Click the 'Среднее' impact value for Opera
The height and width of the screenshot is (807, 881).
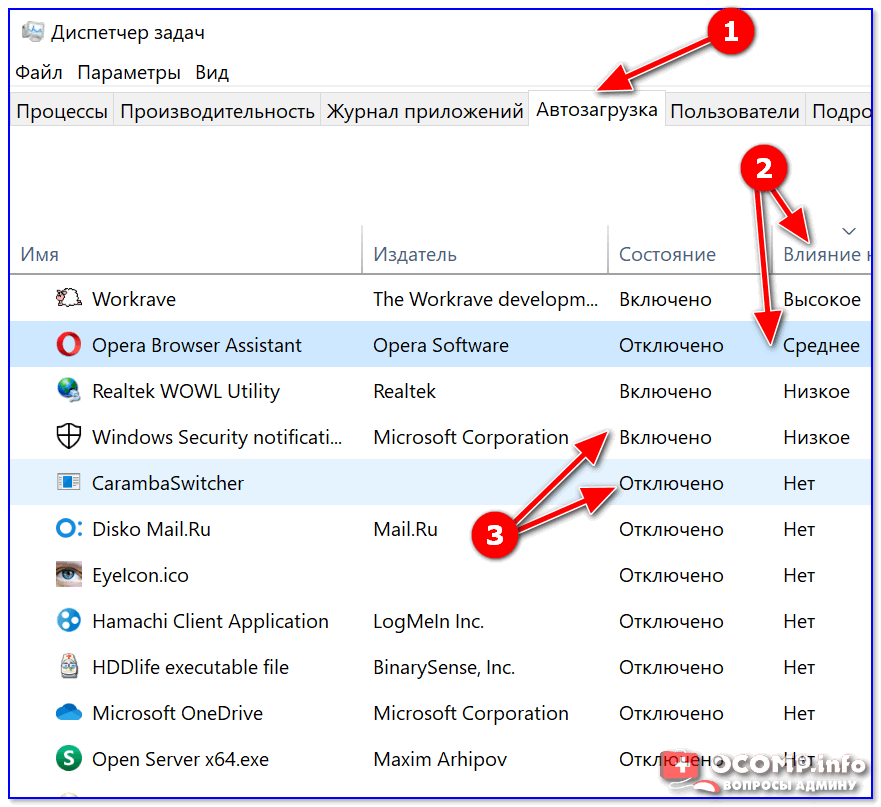click(821, 346)
